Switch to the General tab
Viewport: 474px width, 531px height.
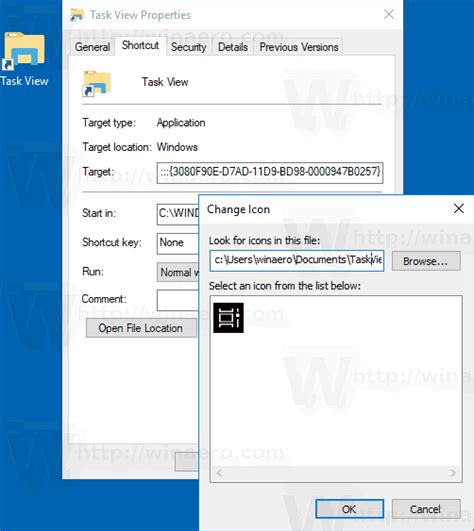(92, 47)
